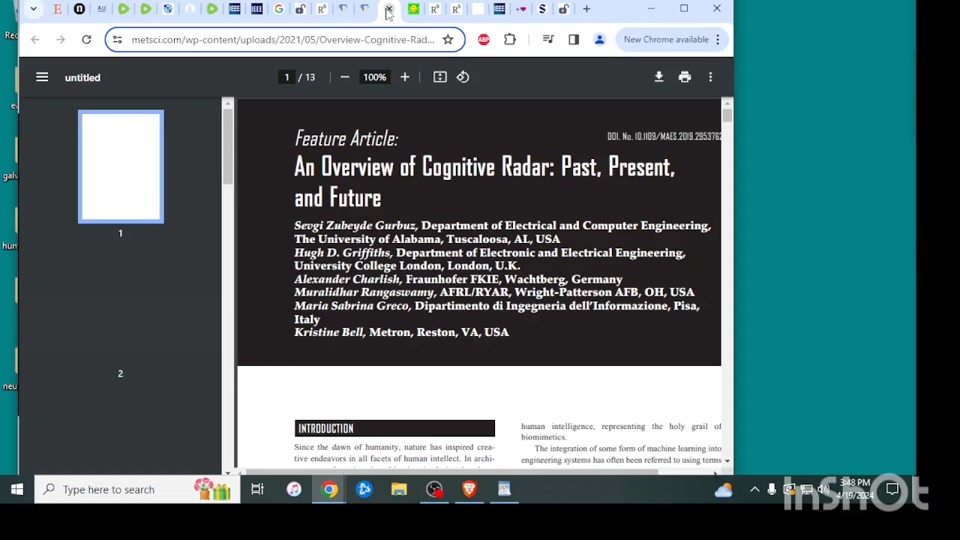Open PDF viewer more actions menu
The width and height of the screenshot is (960, 540).
coord(711,77)
